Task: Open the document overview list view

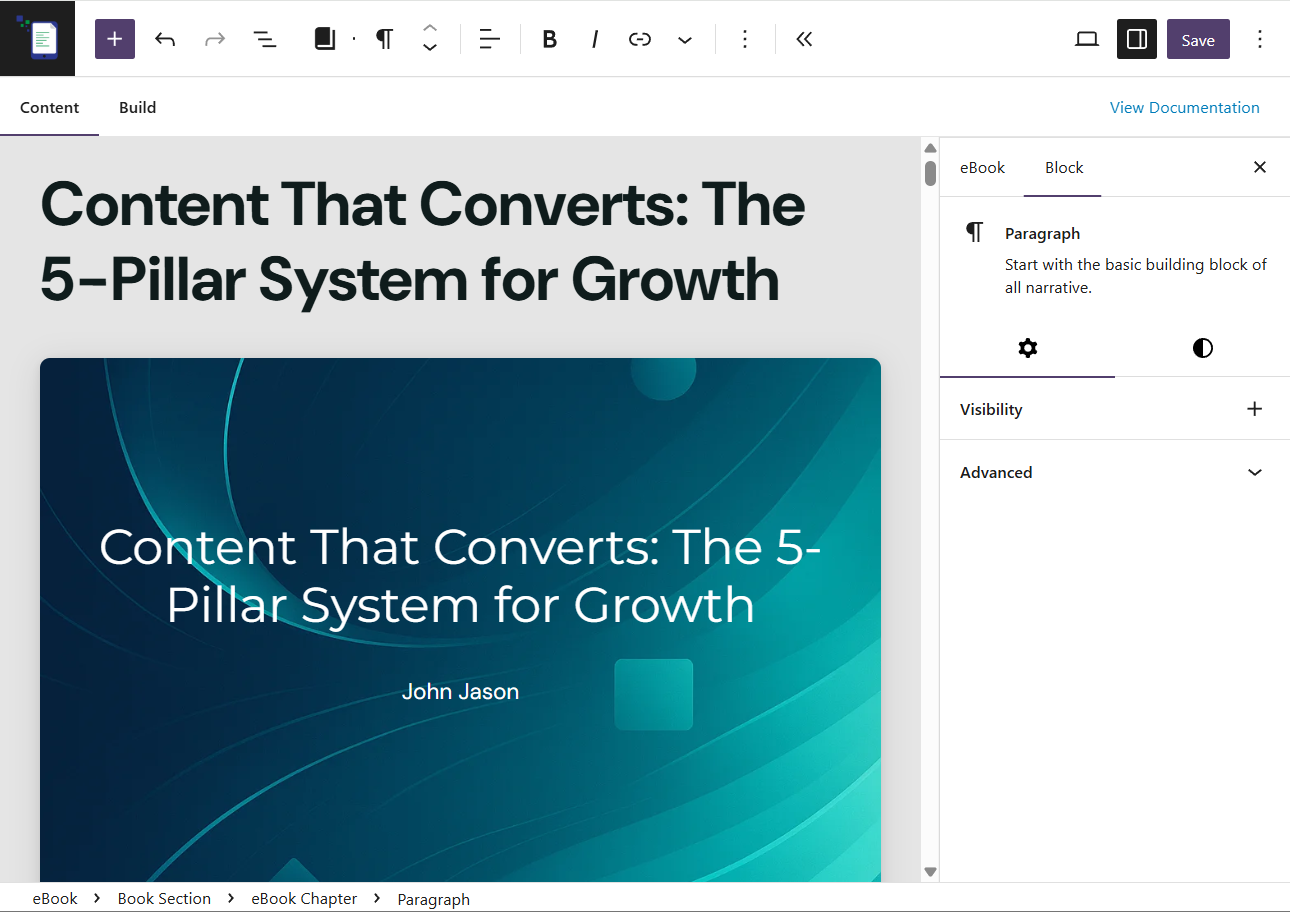Action: pos(264,39)
